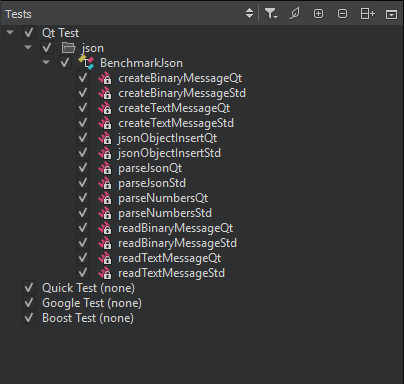This screenshot has width=404, height=384.
Task: Uncheck parseNumbersQt test checkbox
Action: (83, 198)
